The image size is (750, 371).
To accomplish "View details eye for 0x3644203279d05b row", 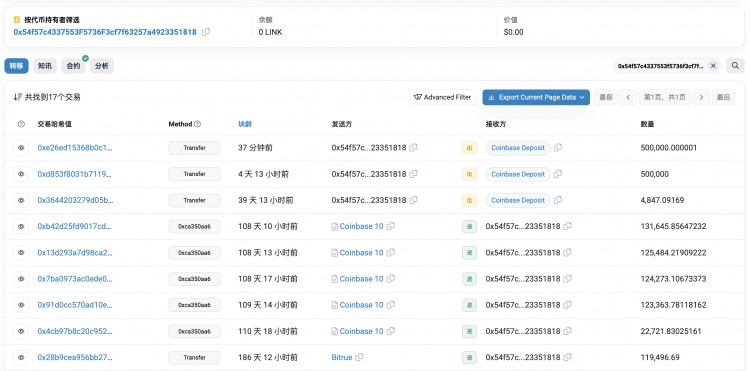I will point(21,200).
